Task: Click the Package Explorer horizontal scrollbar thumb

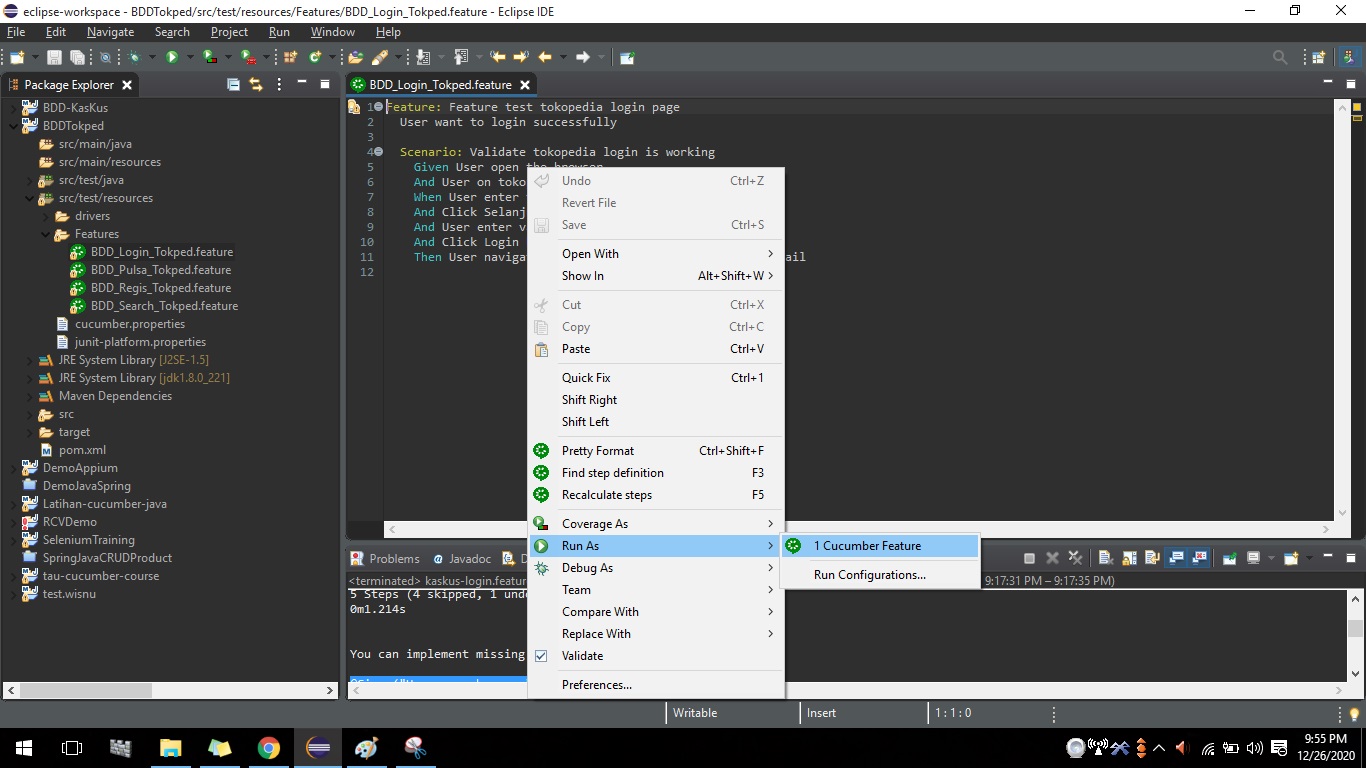Action: [86, 690]
